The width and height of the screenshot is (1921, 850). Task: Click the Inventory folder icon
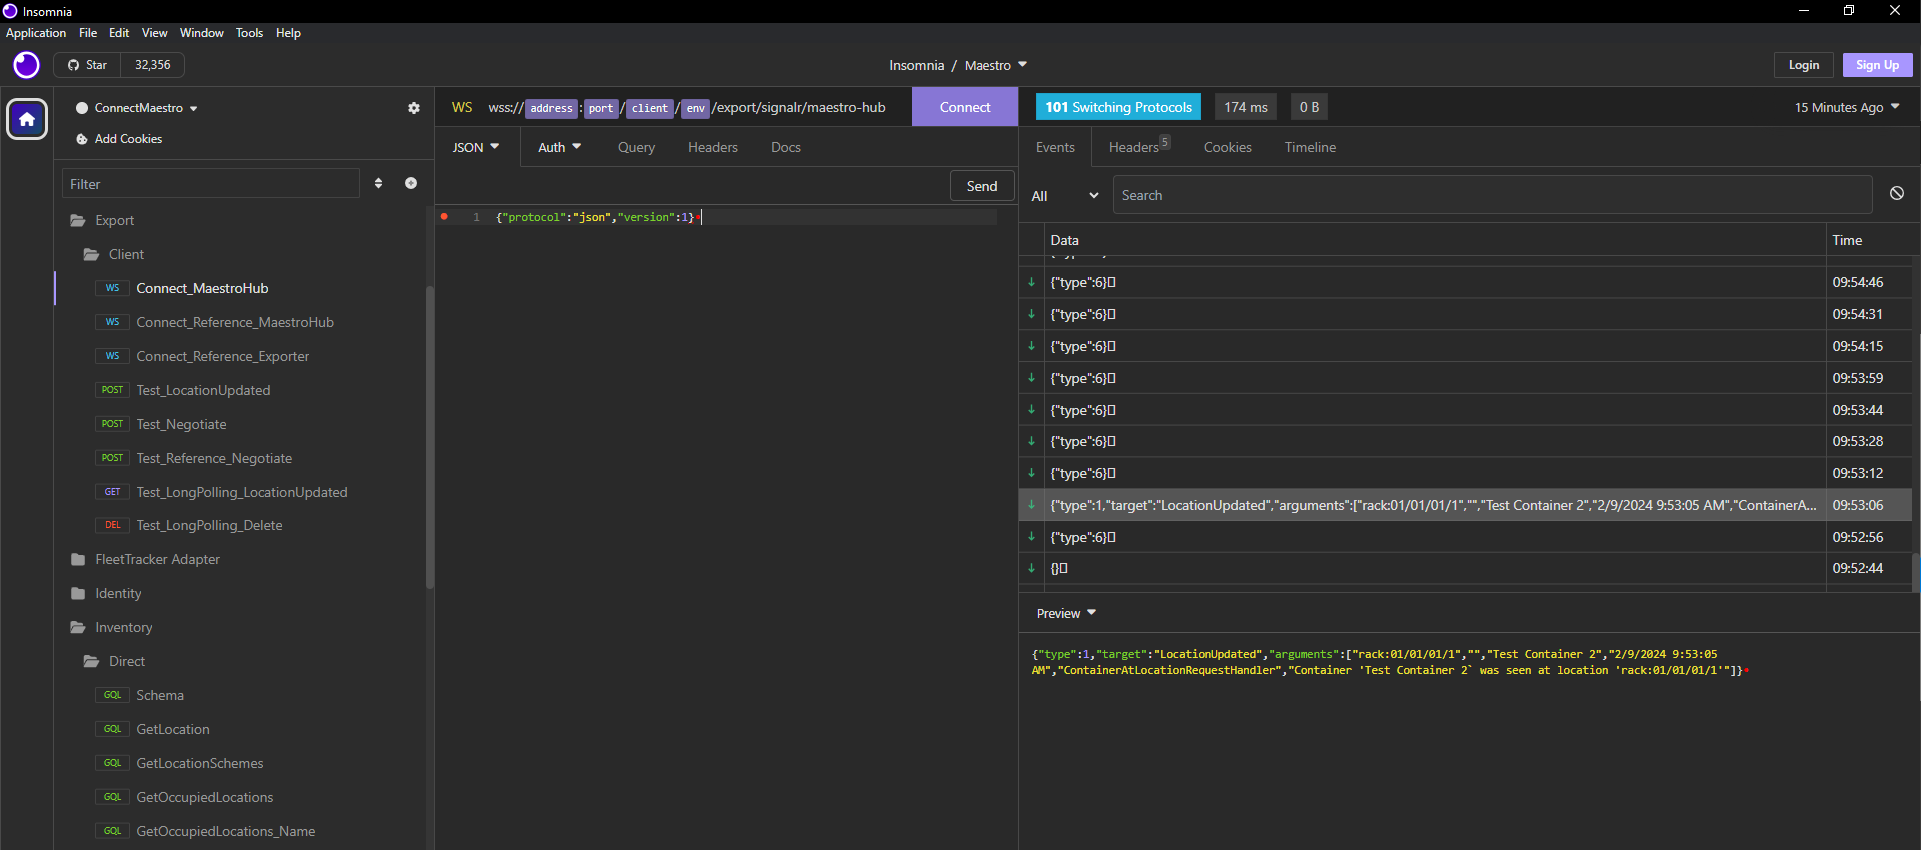coord(78,627)
